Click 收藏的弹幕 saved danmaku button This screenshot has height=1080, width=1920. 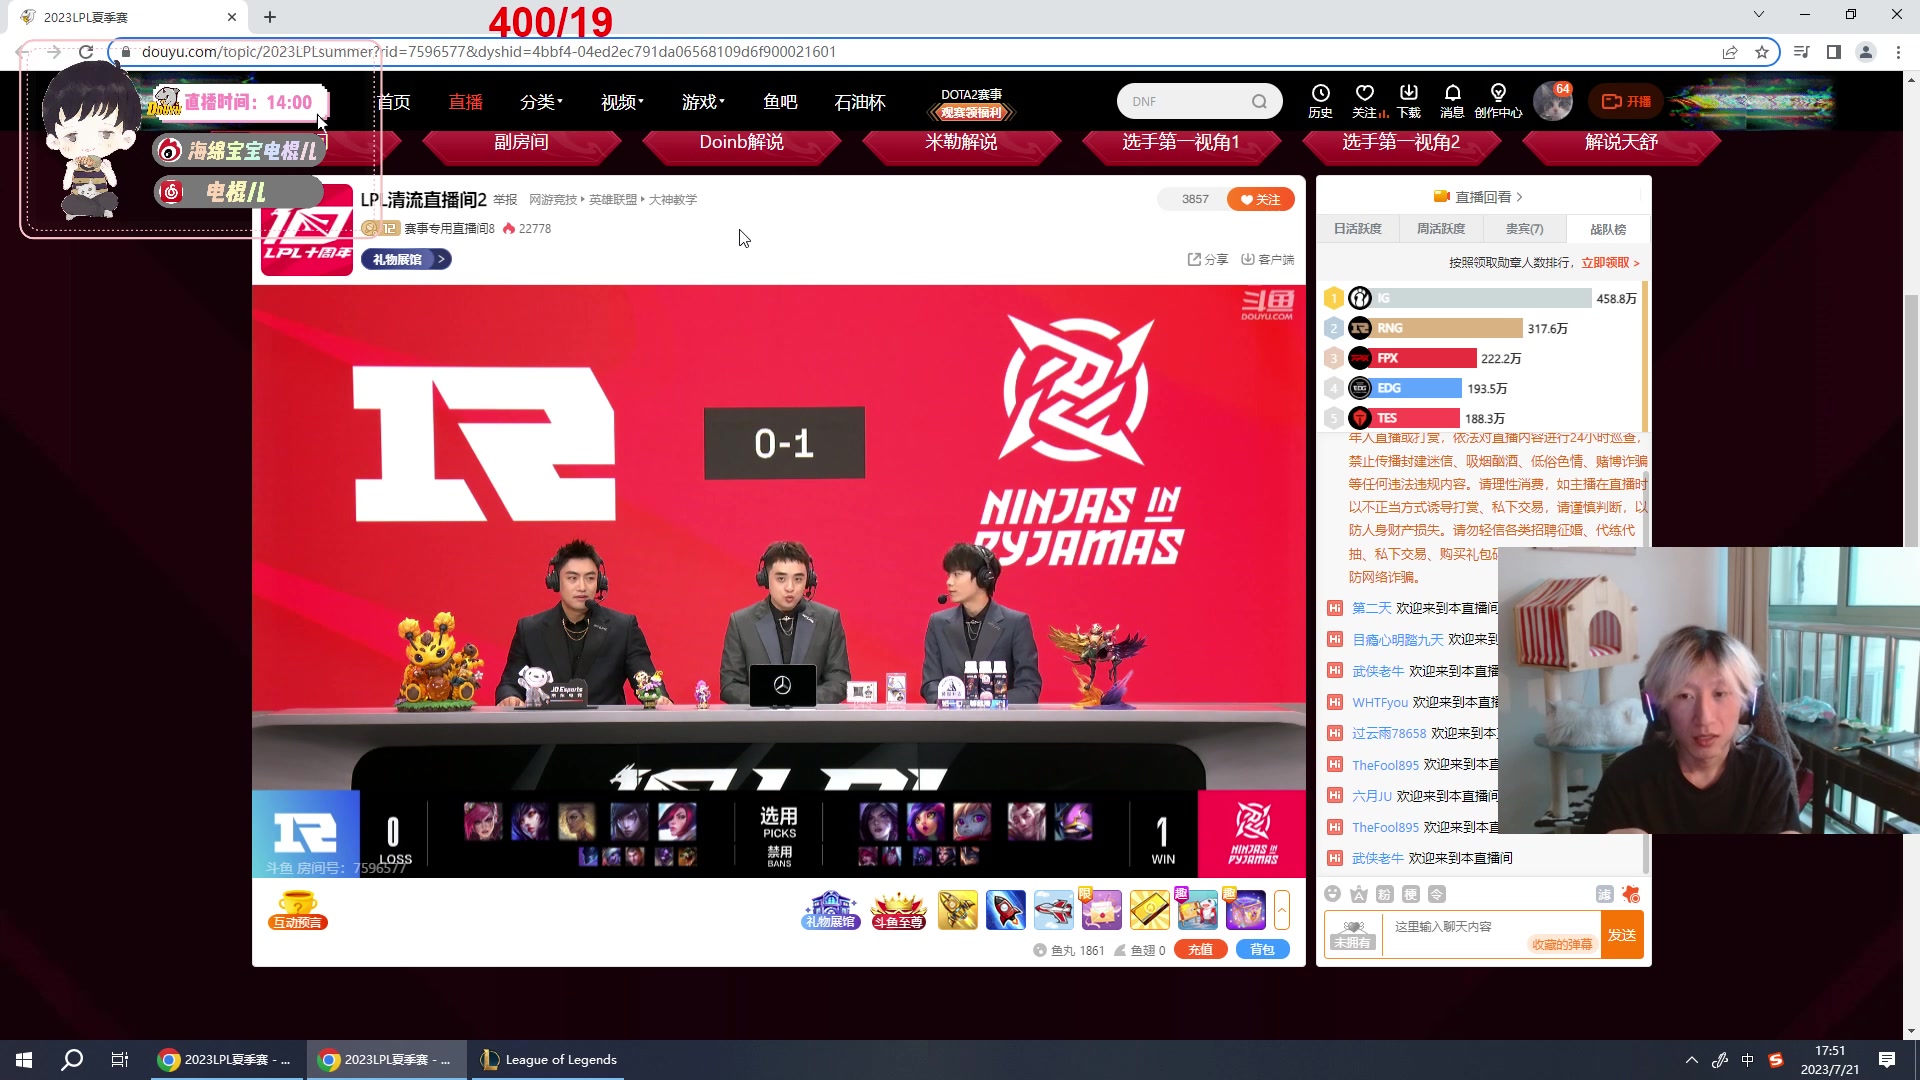point(1562,944)
